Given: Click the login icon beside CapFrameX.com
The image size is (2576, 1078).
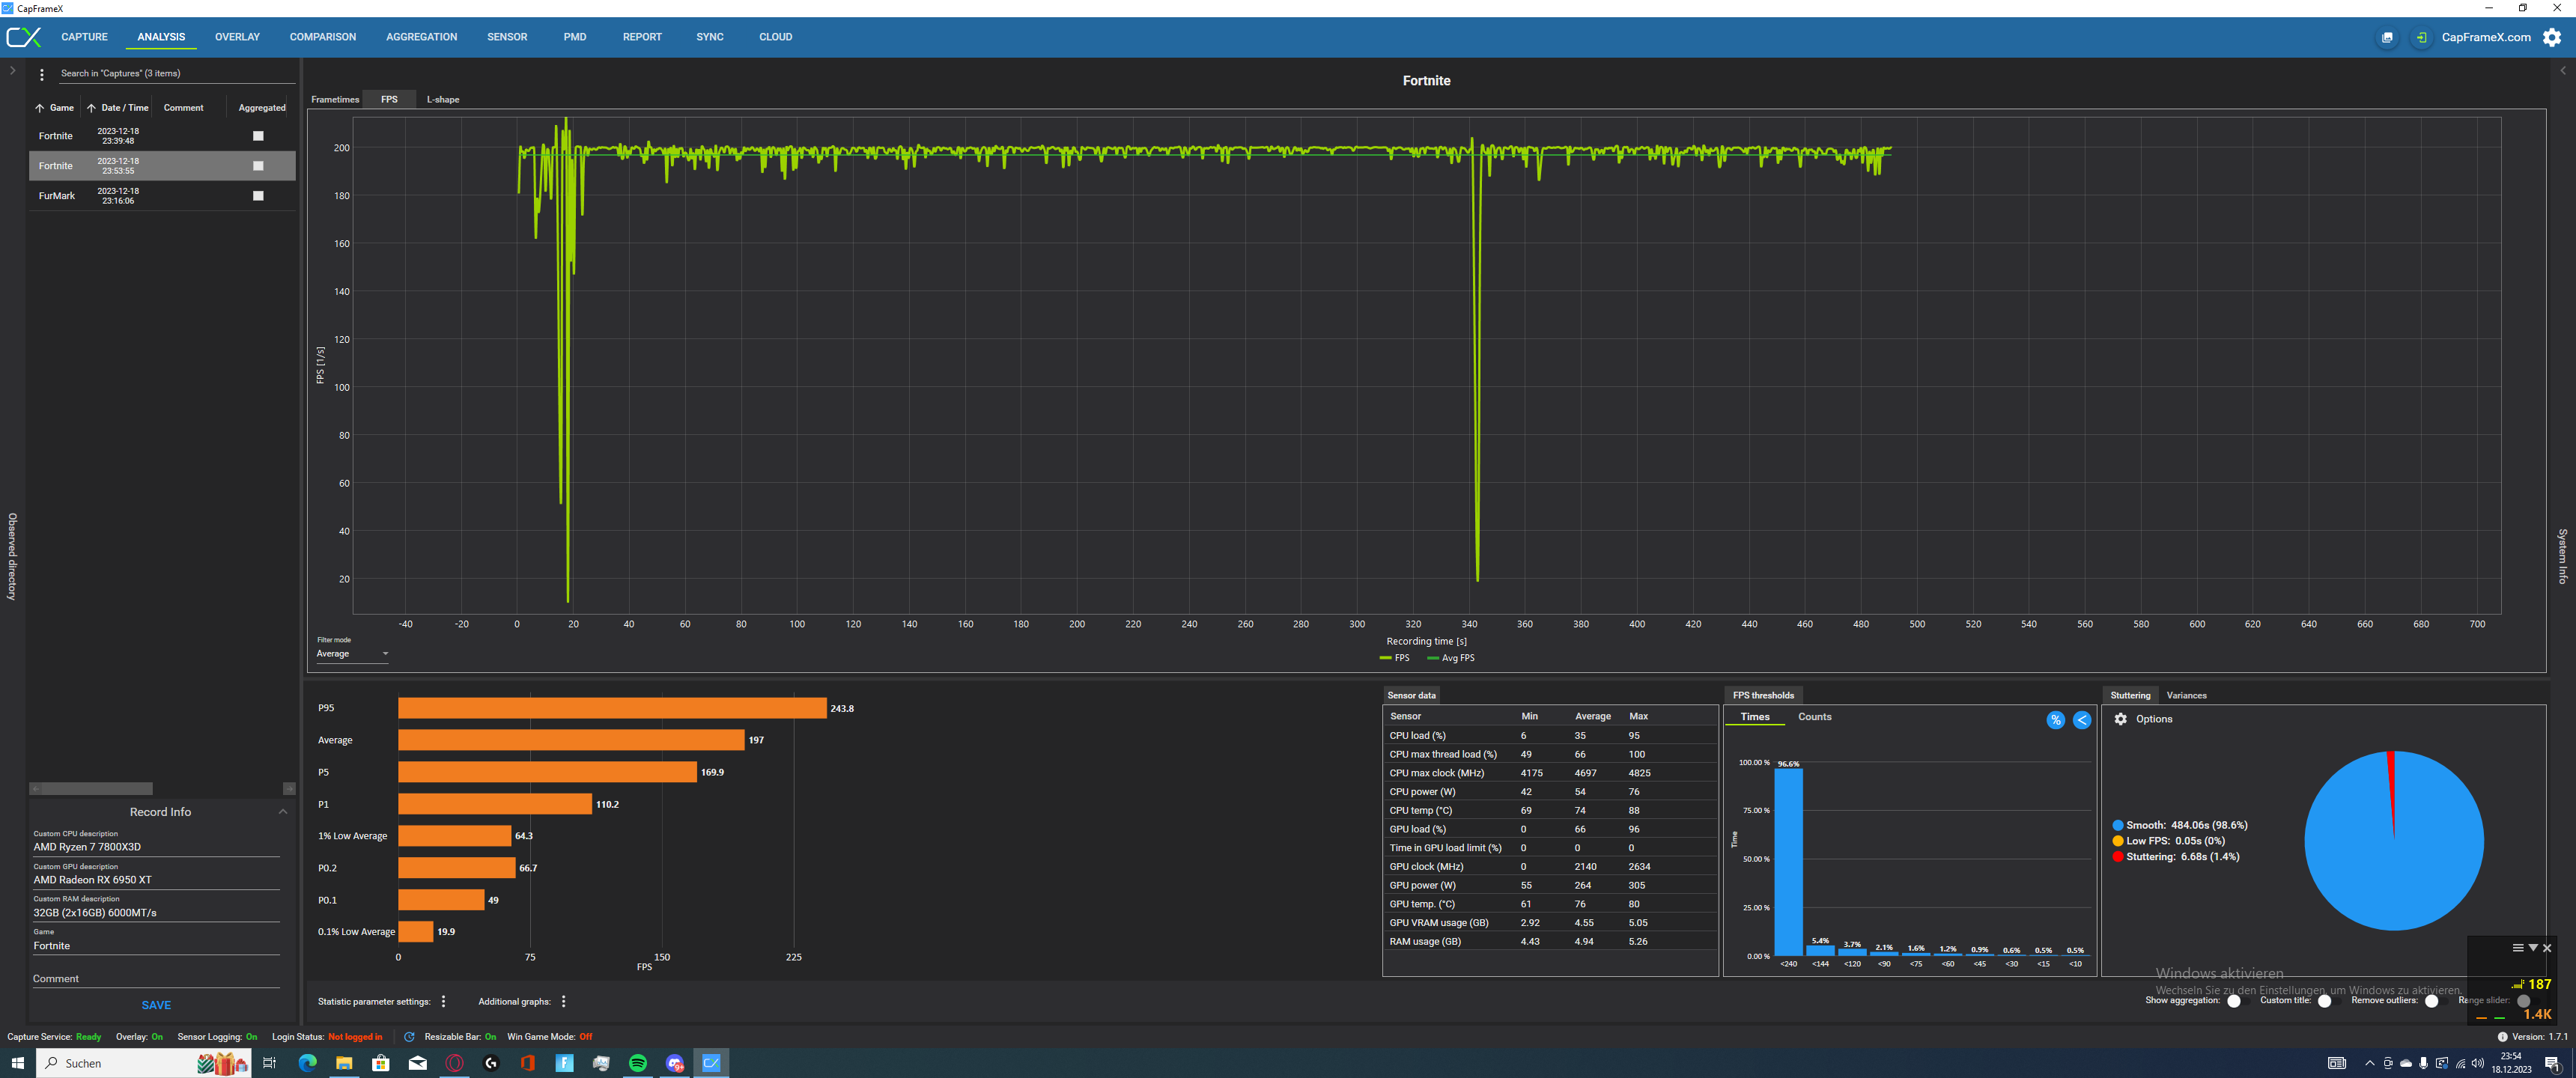Looking at the screenshot, I should click(2420, 37).
